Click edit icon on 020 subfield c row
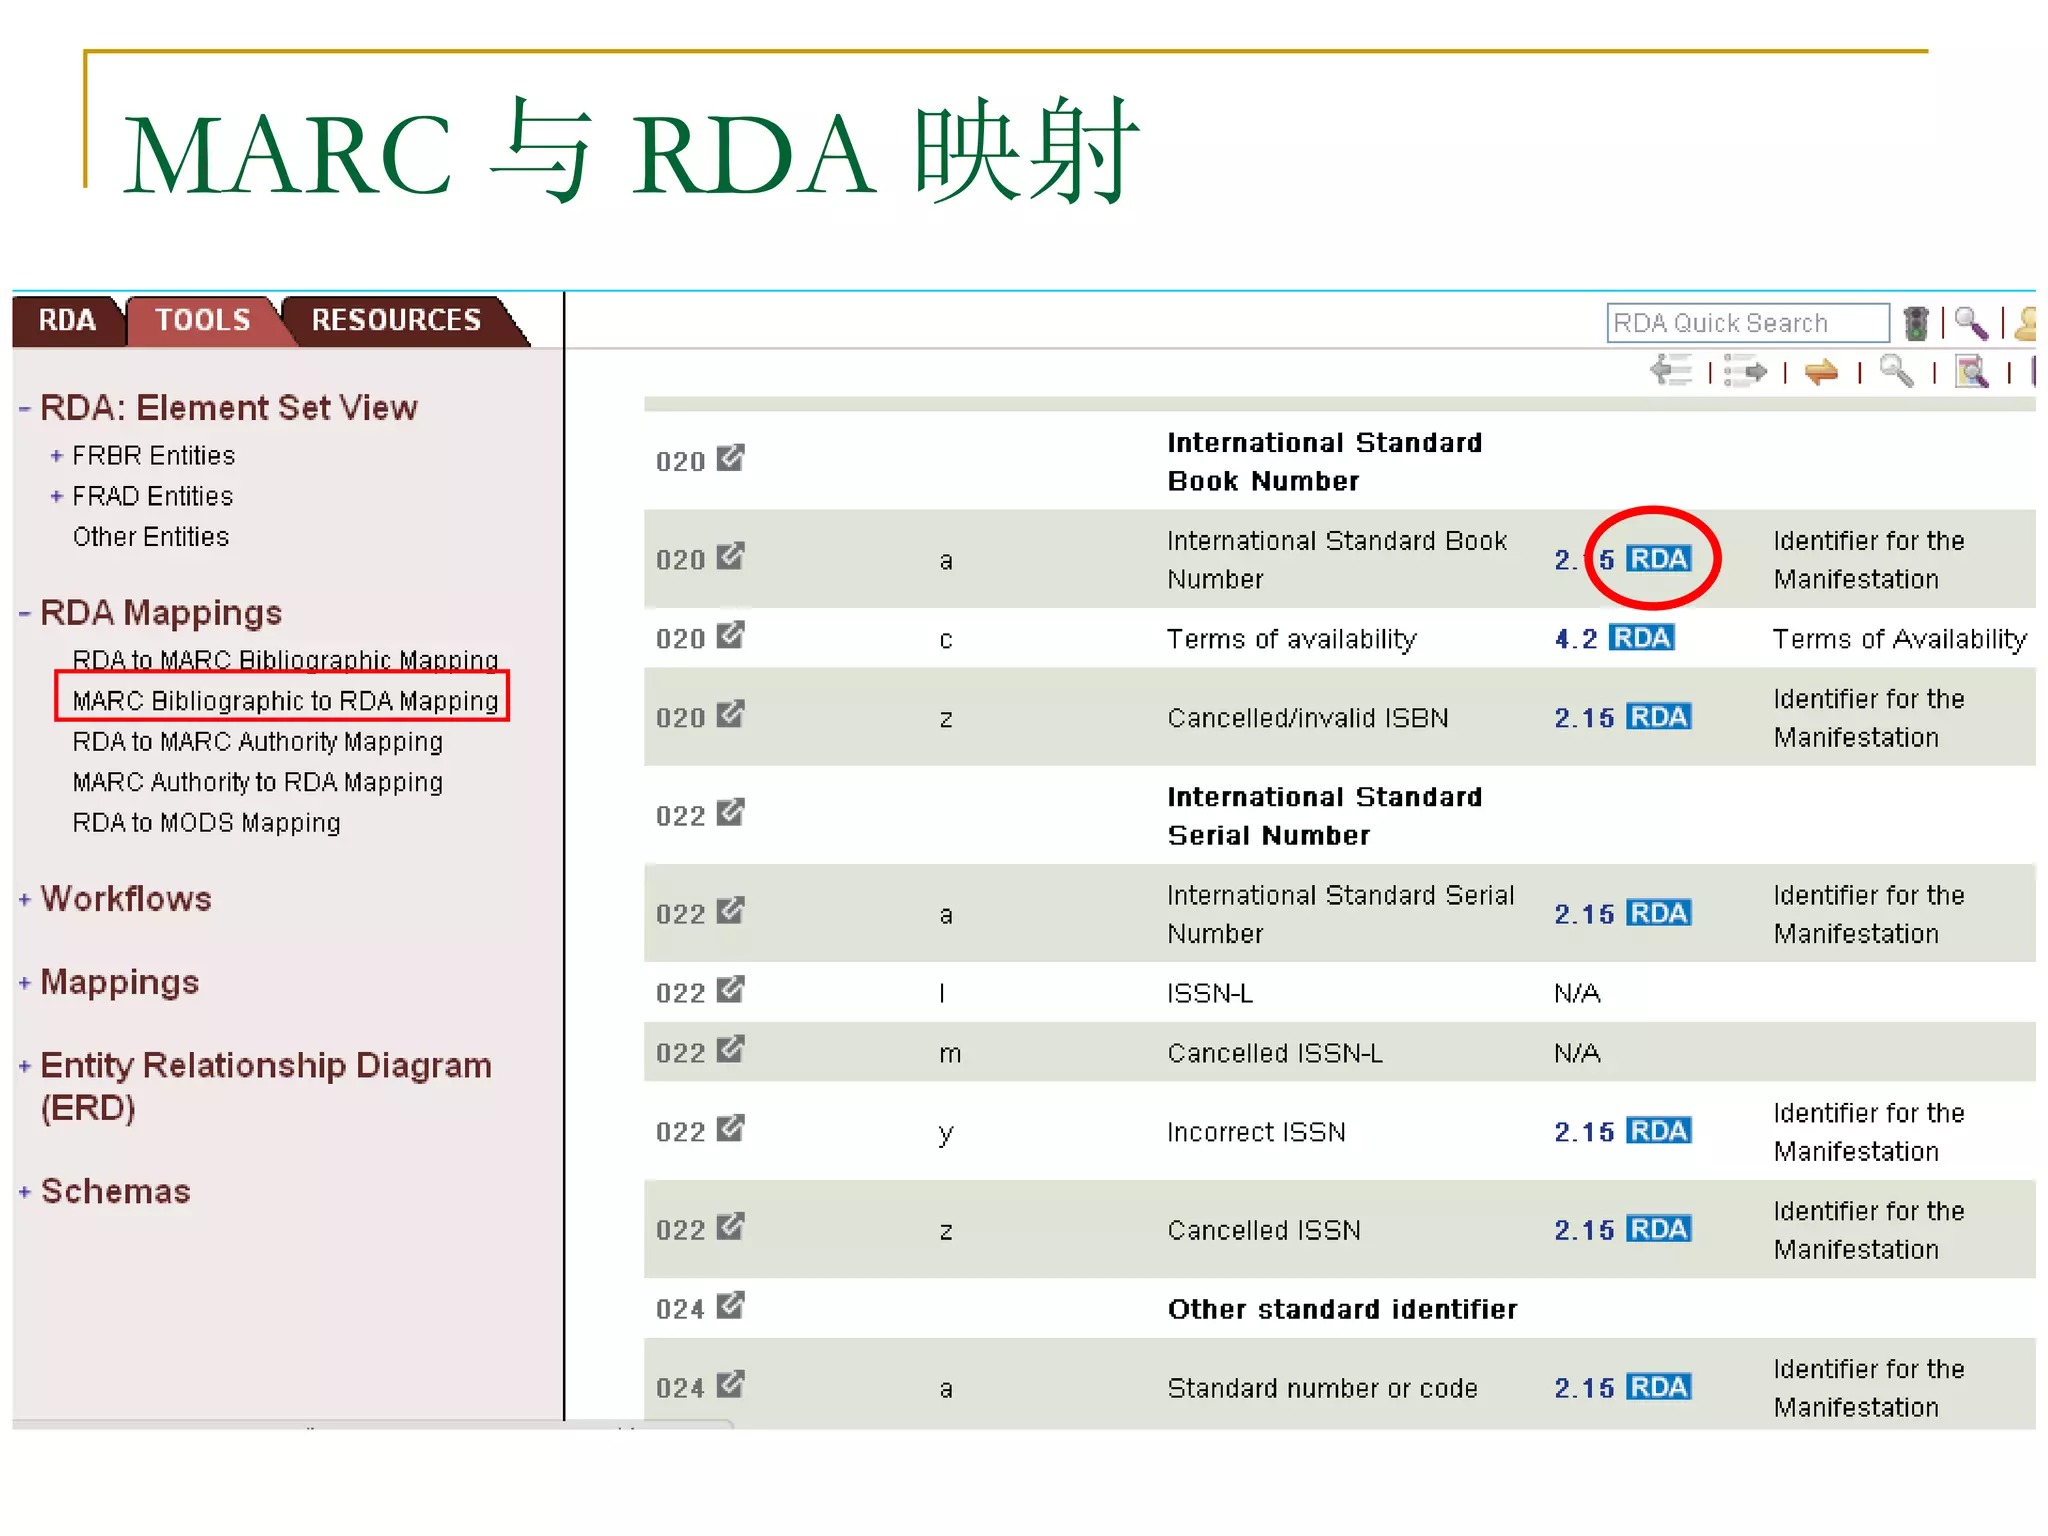Image resolution: width=2048 pixels, height=1536 pixels. tap(731, 636)
